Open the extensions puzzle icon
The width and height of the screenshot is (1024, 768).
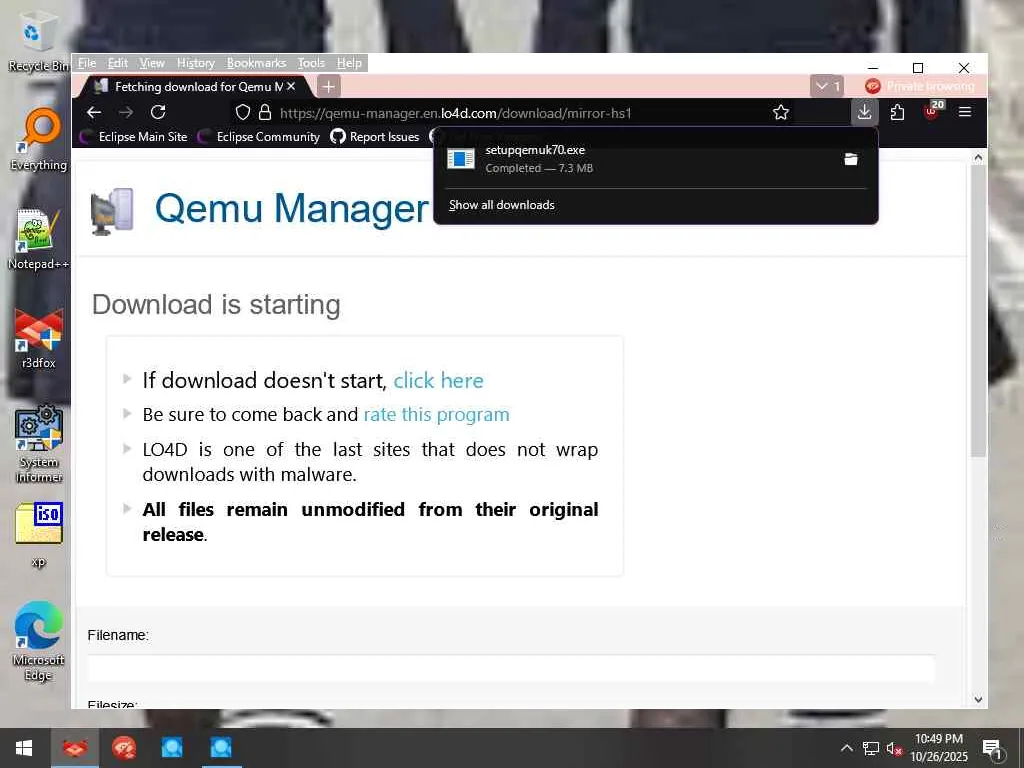[897, 112]
